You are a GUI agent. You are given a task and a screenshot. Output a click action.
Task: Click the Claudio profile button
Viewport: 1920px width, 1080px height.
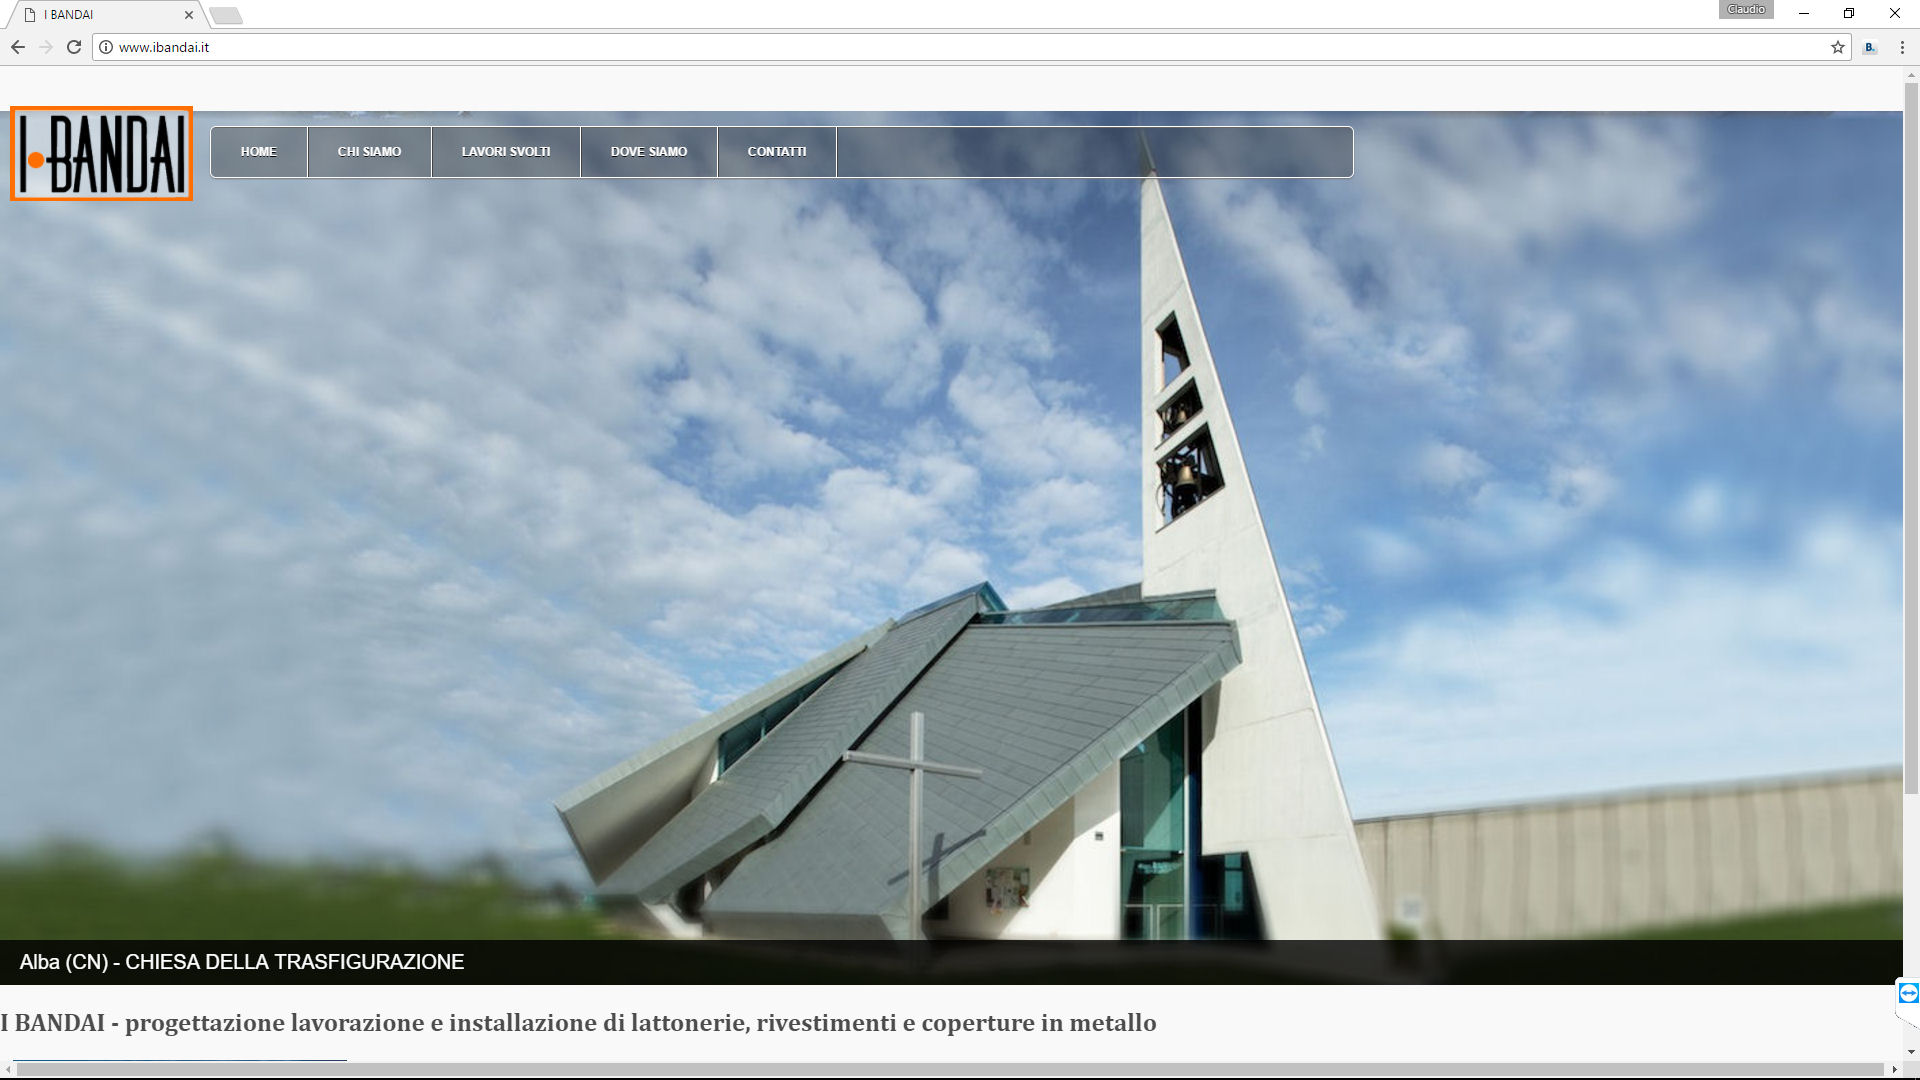[x=1746, y=10]
